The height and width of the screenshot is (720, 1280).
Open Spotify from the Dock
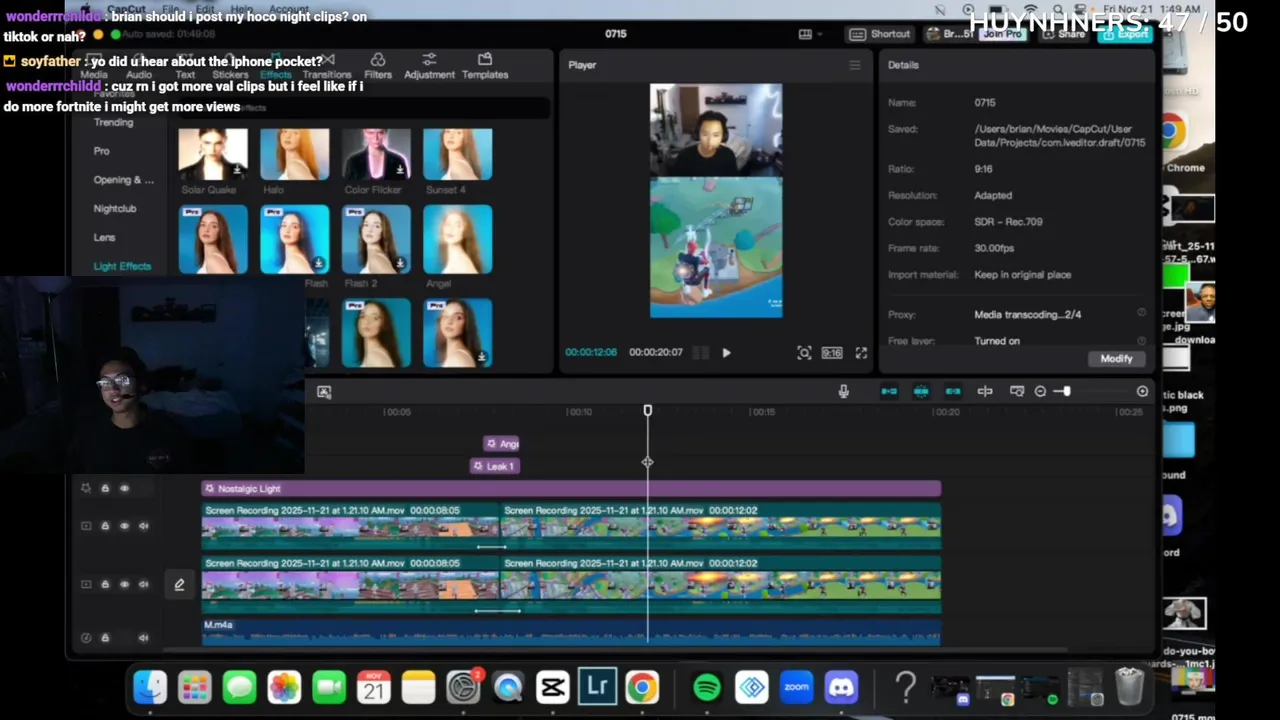(707, 687)
